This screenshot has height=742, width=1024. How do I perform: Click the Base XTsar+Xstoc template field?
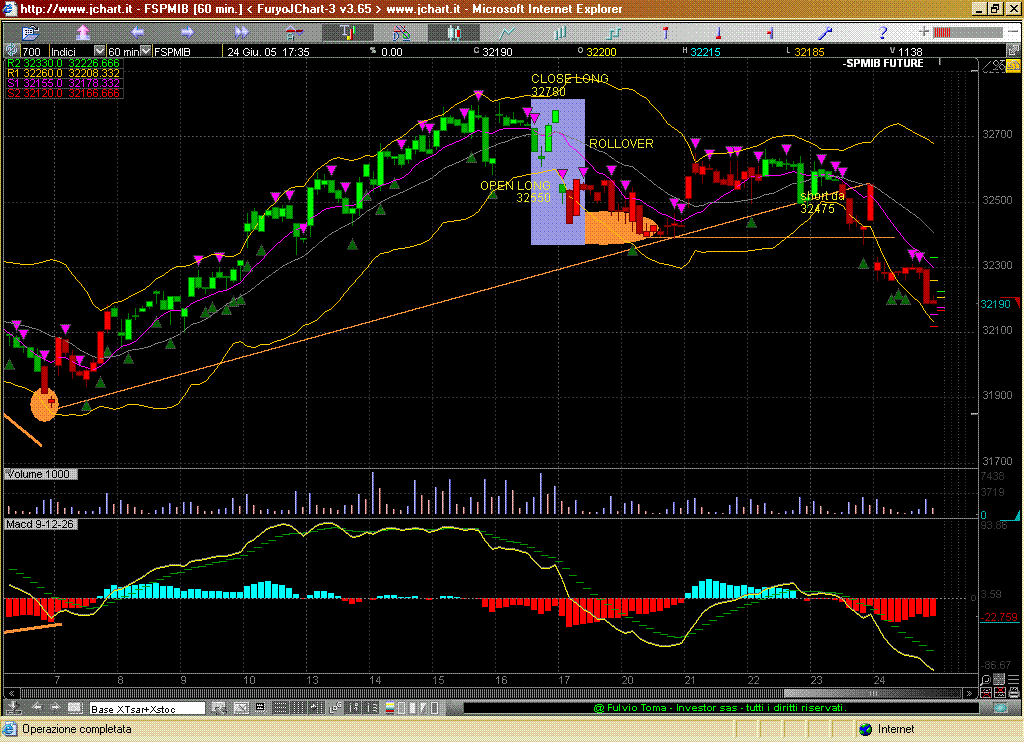click(x=146, y=708)
